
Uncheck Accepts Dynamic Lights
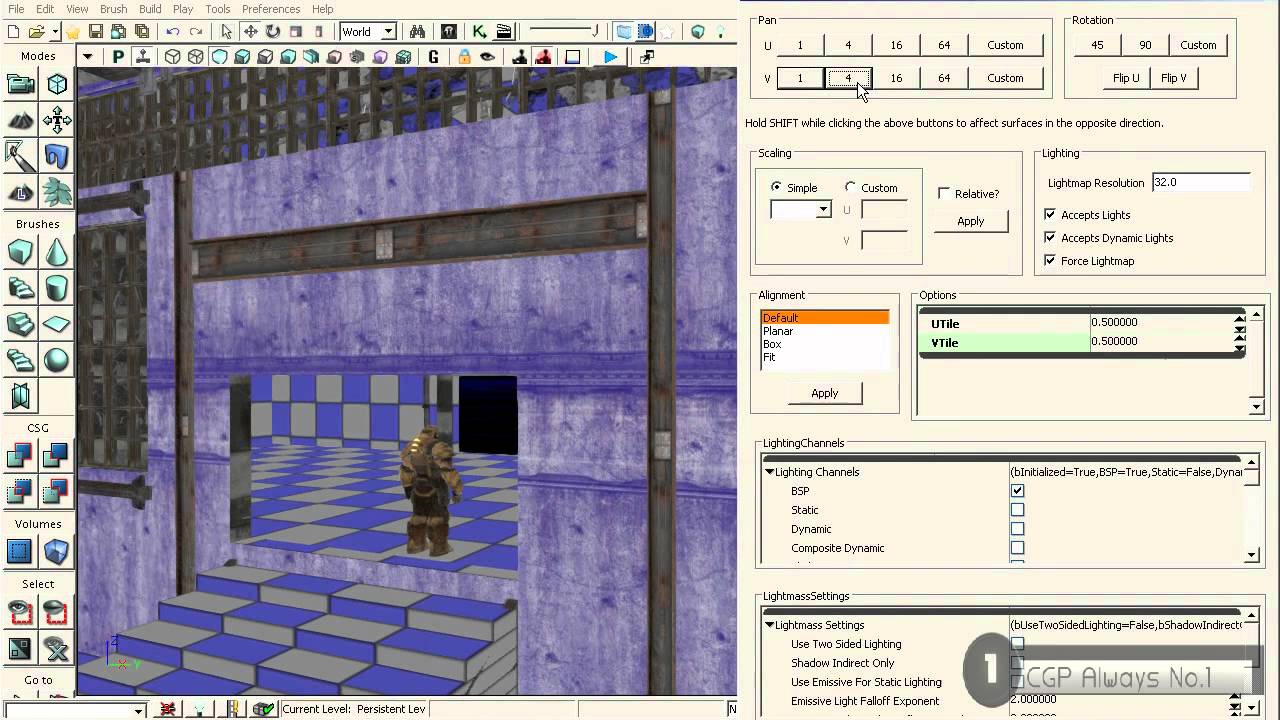pos(1050,237)
